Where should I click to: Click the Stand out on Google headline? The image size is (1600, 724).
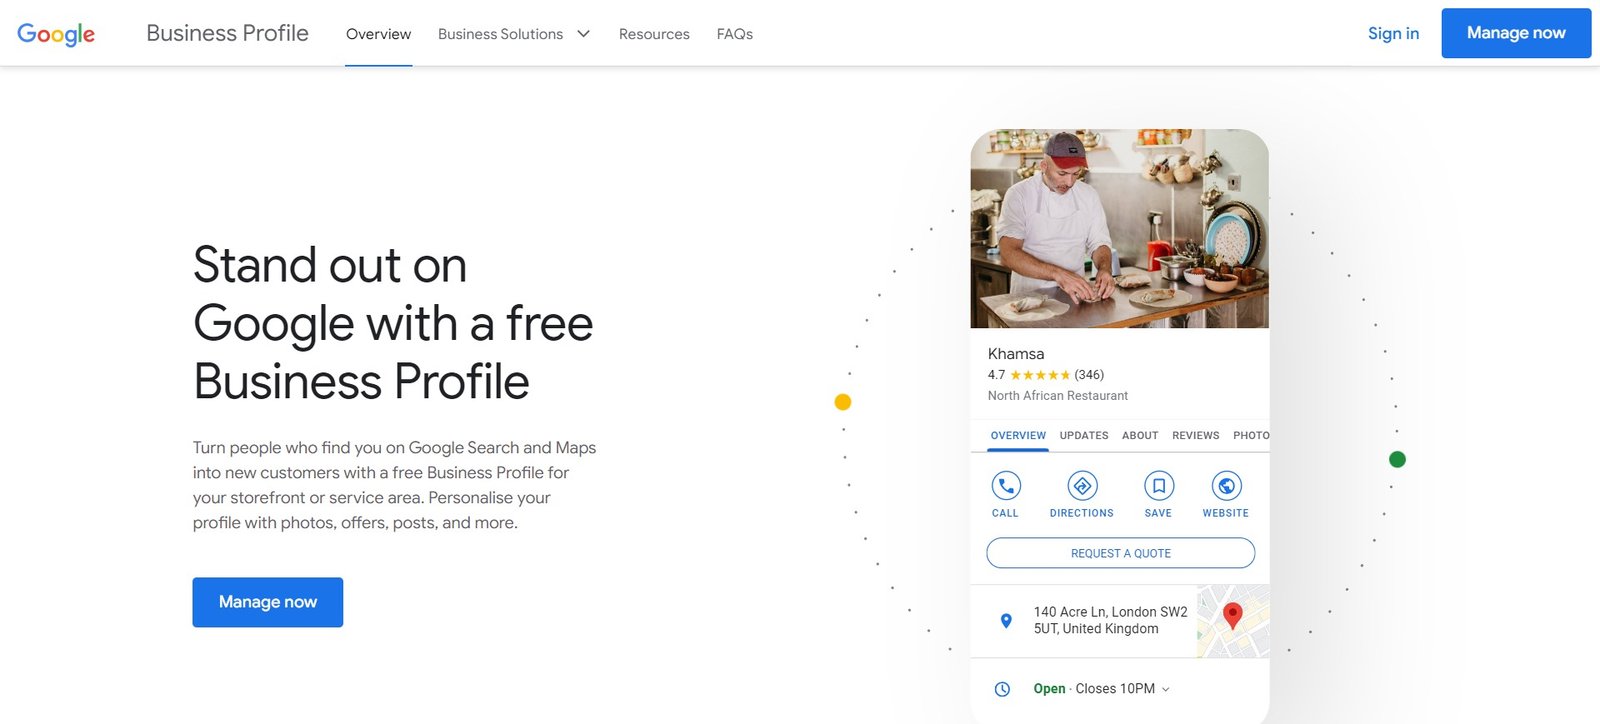[393, 323]
